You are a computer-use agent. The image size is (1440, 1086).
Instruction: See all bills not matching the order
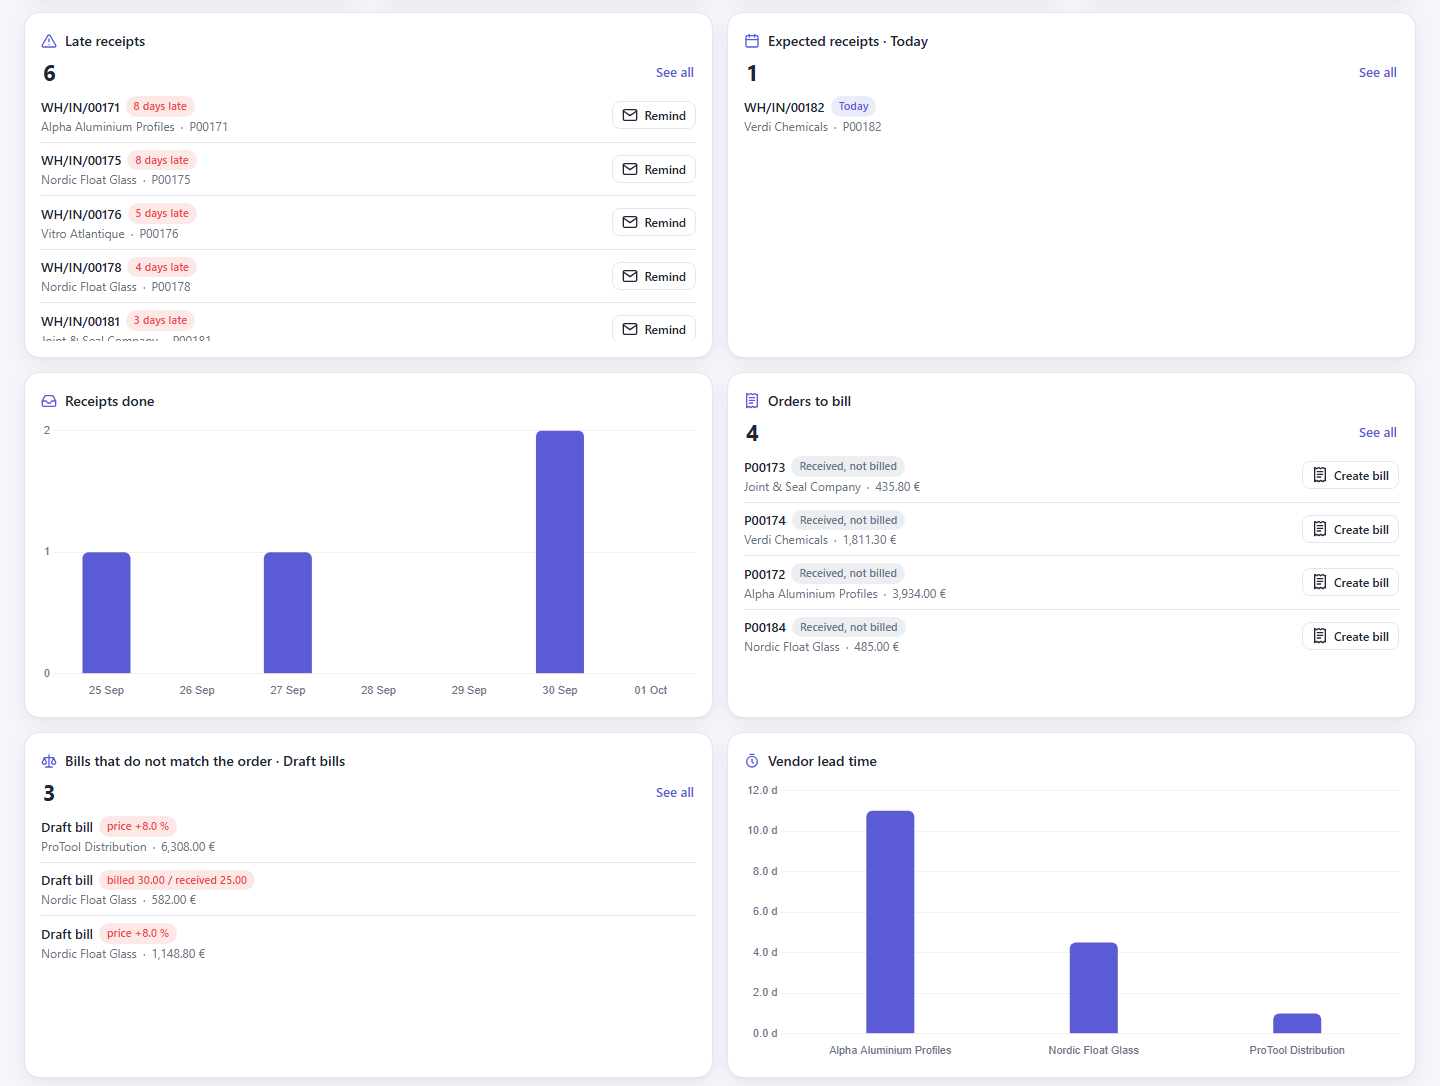675,793
